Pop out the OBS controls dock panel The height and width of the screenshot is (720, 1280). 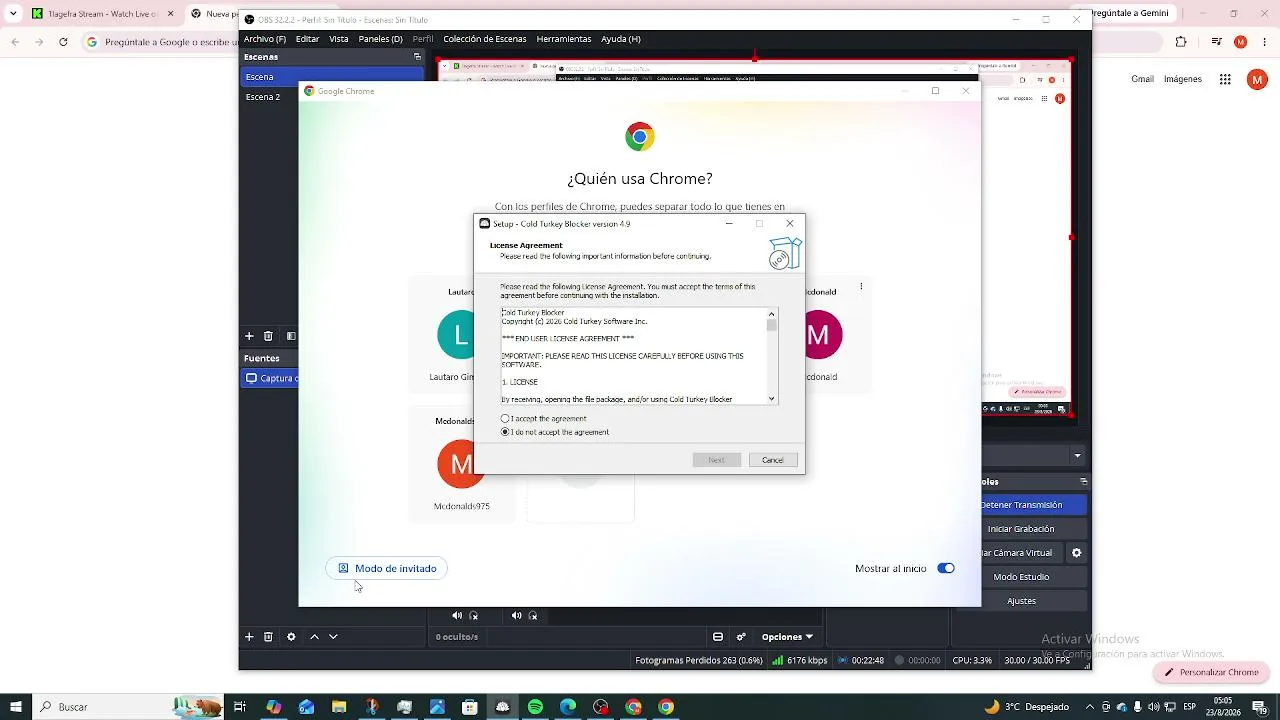(1083, 482)
